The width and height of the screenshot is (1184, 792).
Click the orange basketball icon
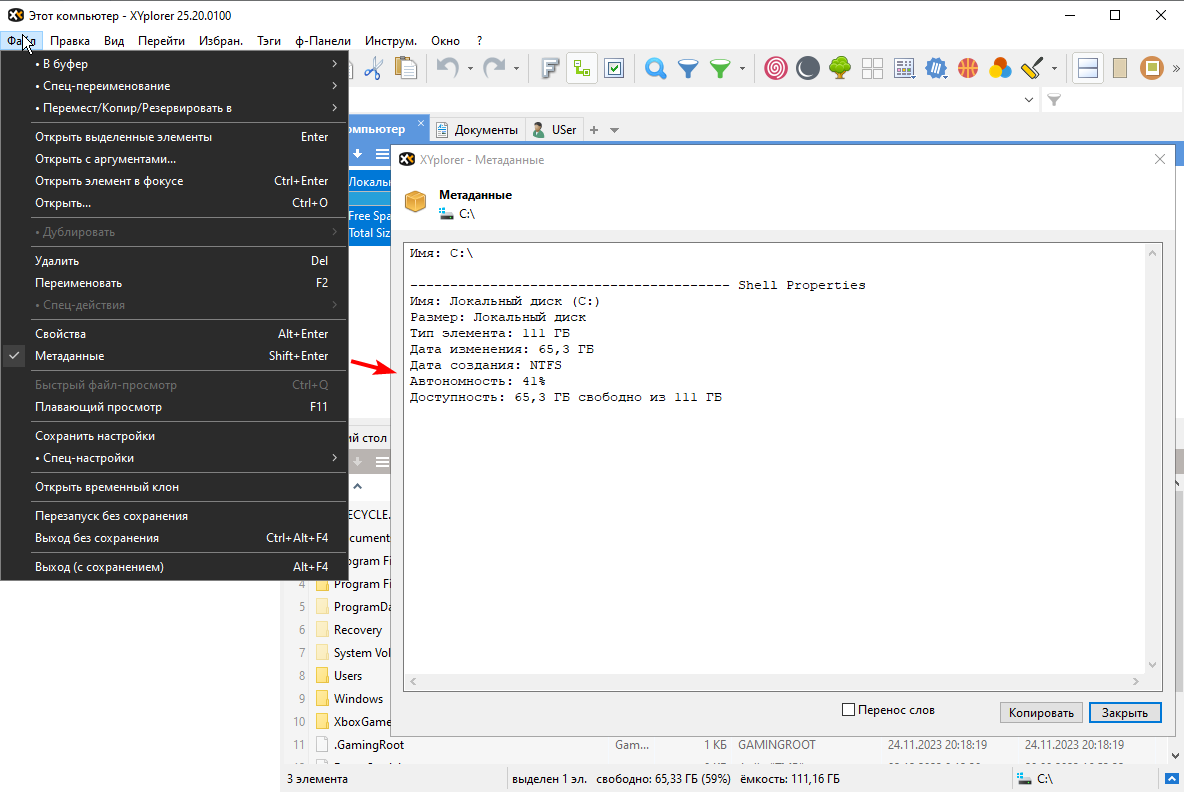pyautogui.click(x=968, y=69)
